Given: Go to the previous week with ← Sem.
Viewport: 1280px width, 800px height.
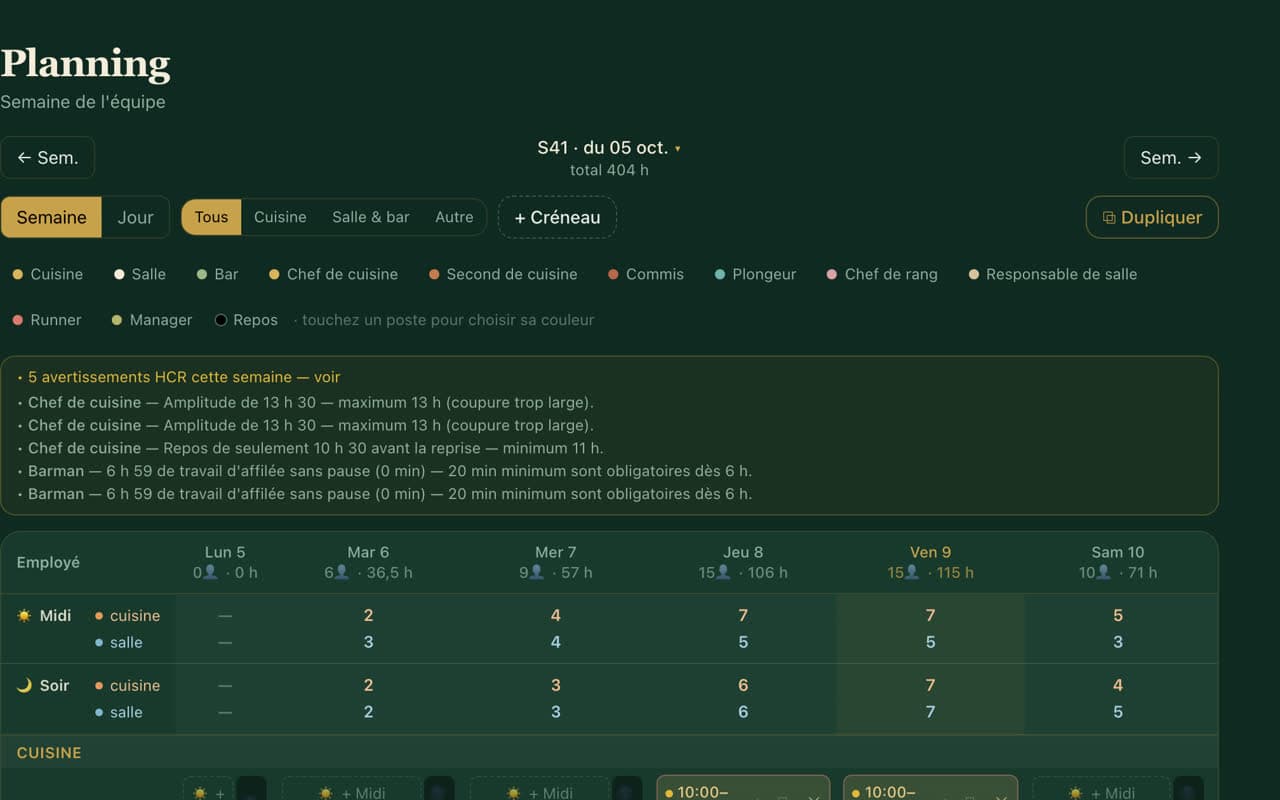Looking at the screenshot, I should coord(47,158).
